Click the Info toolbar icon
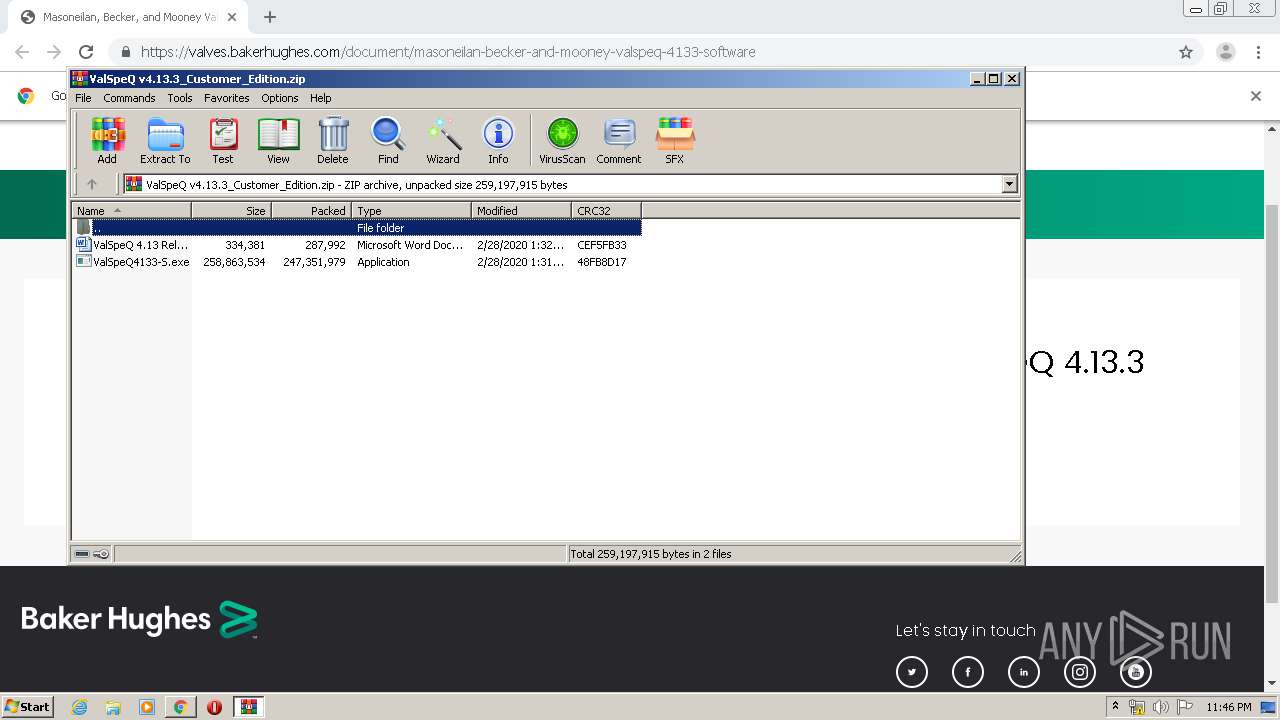Image resolution: width=1280 pixels, height=720 pixels. [498, 140]
